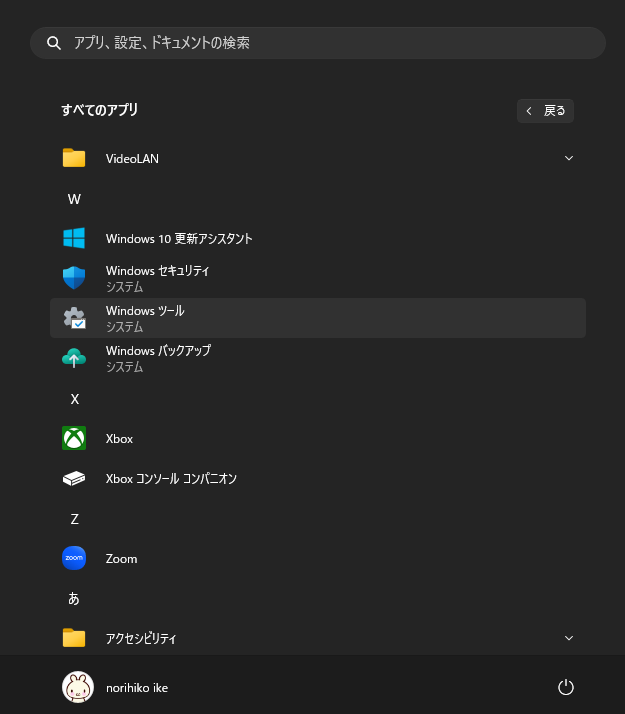Expand the VideoLAN folder chevron

pos(569,158)
